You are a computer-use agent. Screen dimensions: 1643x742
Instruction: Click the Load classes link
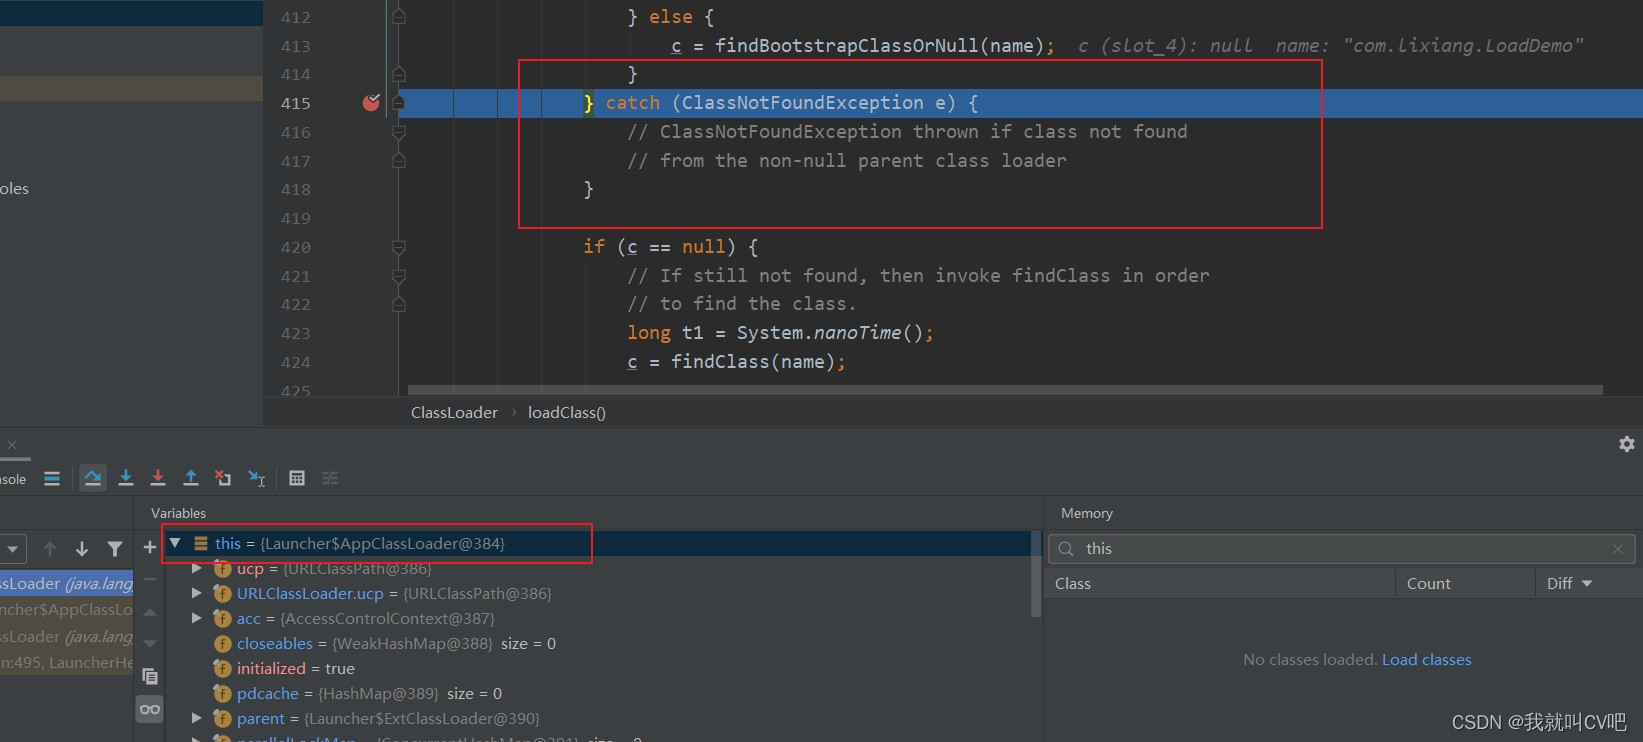(1426, 659)
